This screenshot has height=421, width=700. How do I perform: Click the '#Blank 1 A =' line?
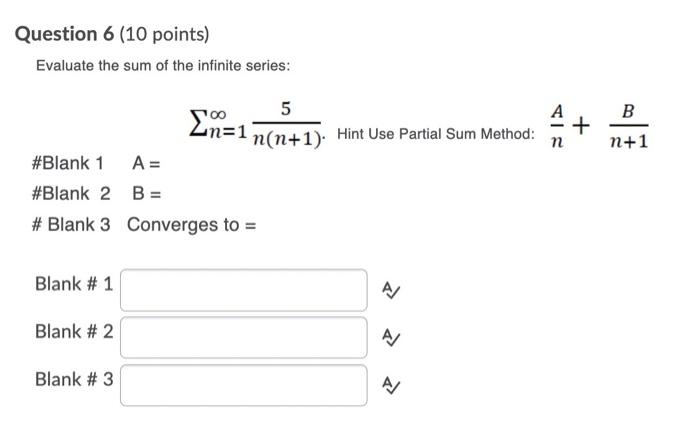coord(96,163)
